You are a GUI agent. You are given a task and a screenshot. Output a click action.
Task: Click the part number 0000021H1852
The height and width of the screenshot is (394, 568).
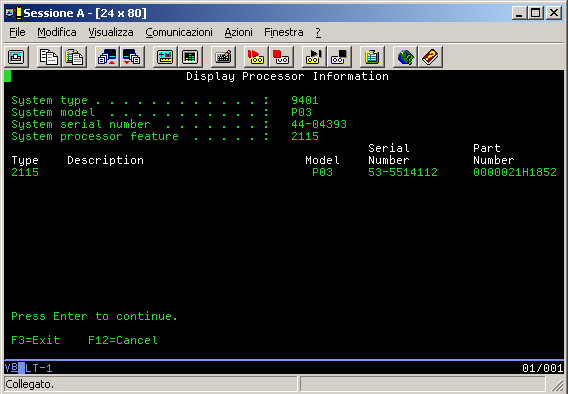[515, 172]
